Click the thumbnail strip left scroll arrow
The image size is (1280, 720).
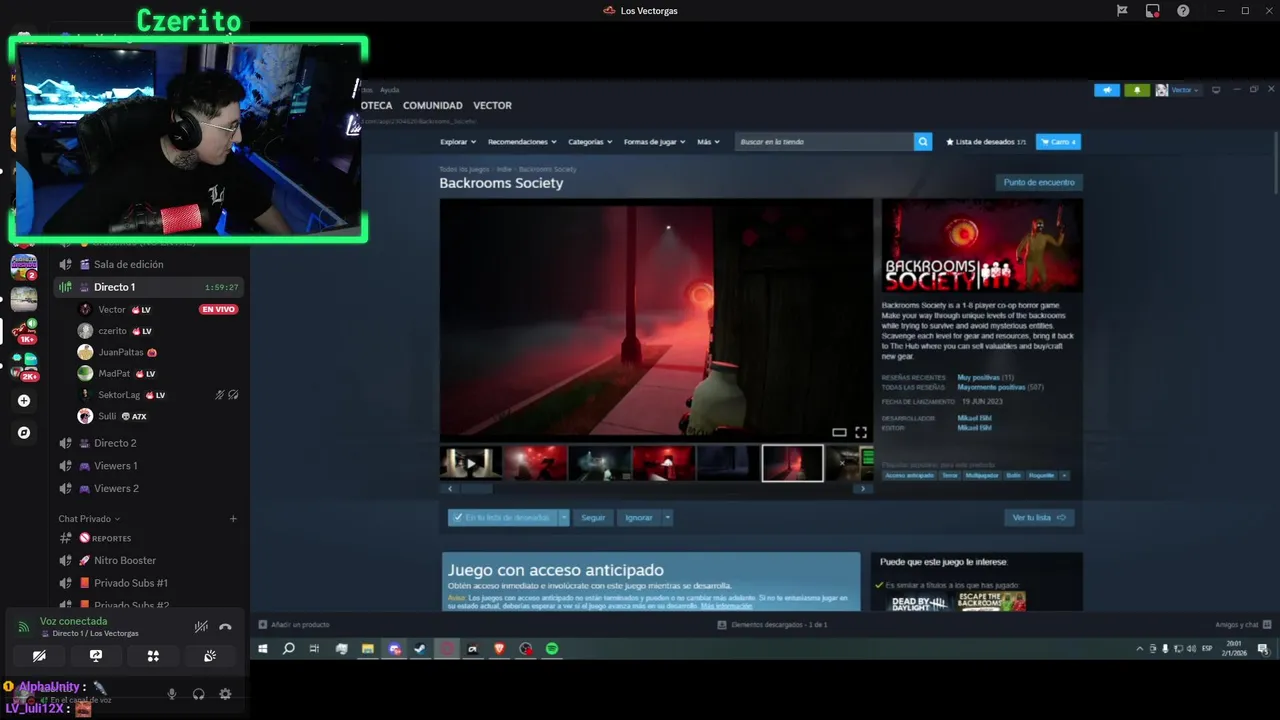coord(449,489)
